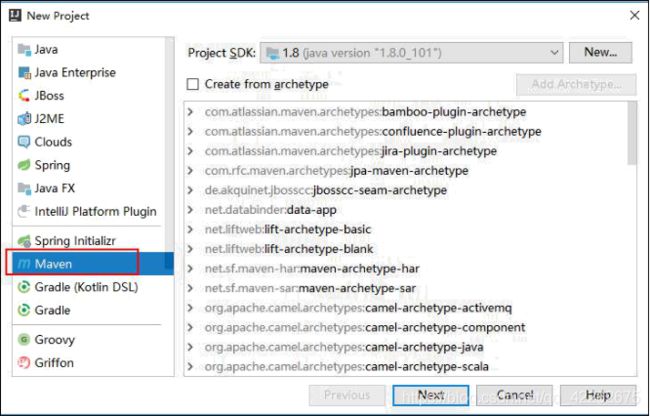Select Gradle (Kotlin DSL) project type

click(x=88, y=287)
